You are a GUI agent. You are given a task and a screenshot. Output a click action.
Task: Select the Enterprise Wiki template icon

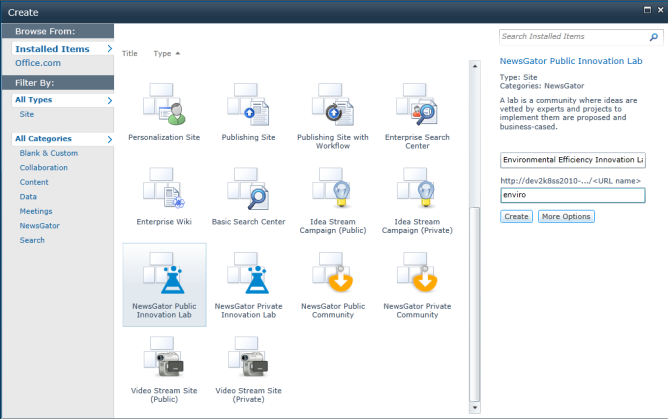tap(165, 189)
